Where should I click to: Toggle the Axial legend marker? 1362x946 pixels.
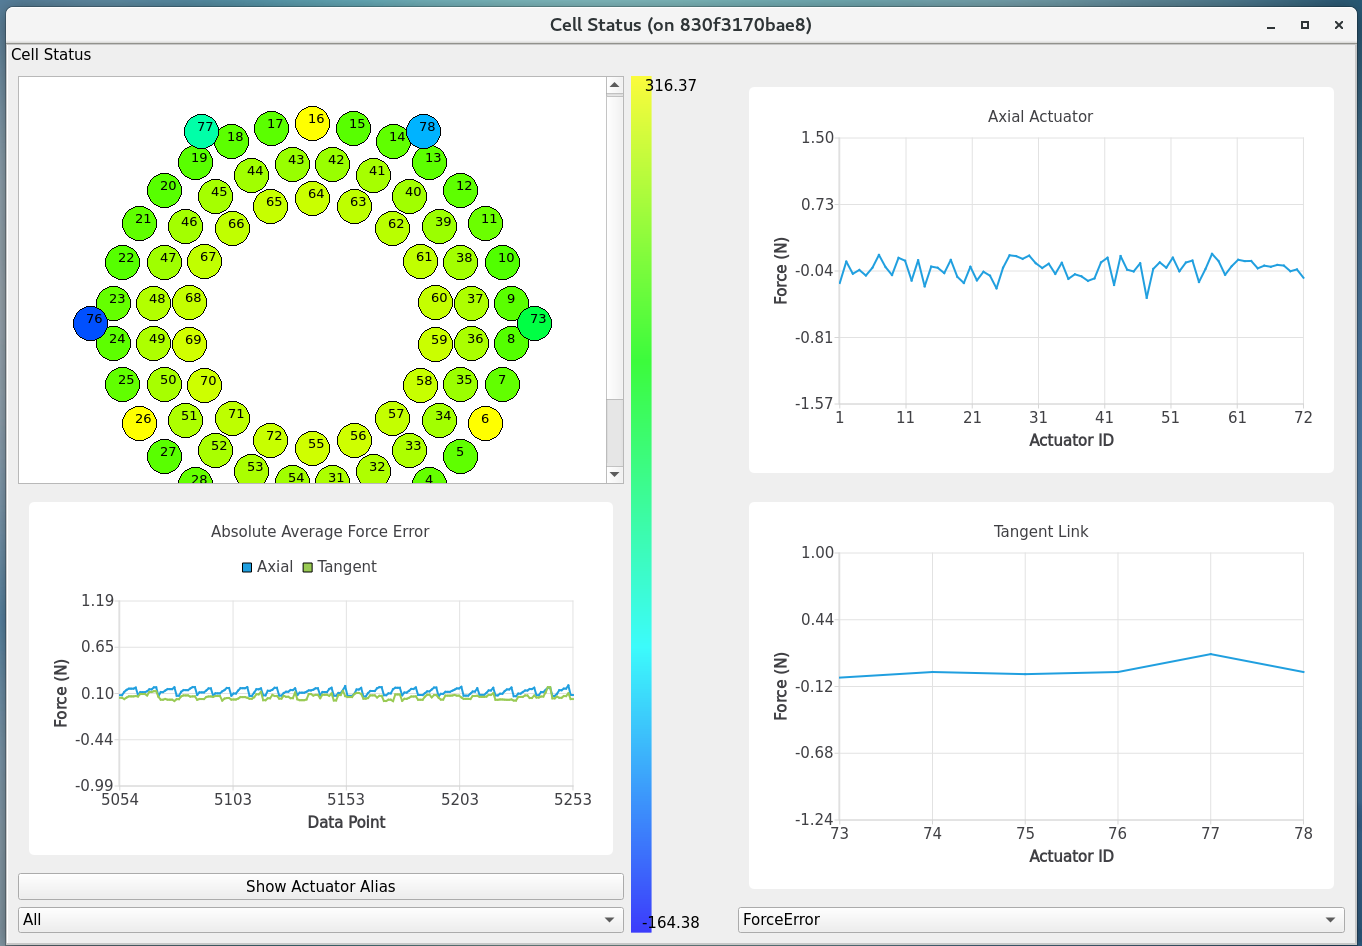pos(247,567)
